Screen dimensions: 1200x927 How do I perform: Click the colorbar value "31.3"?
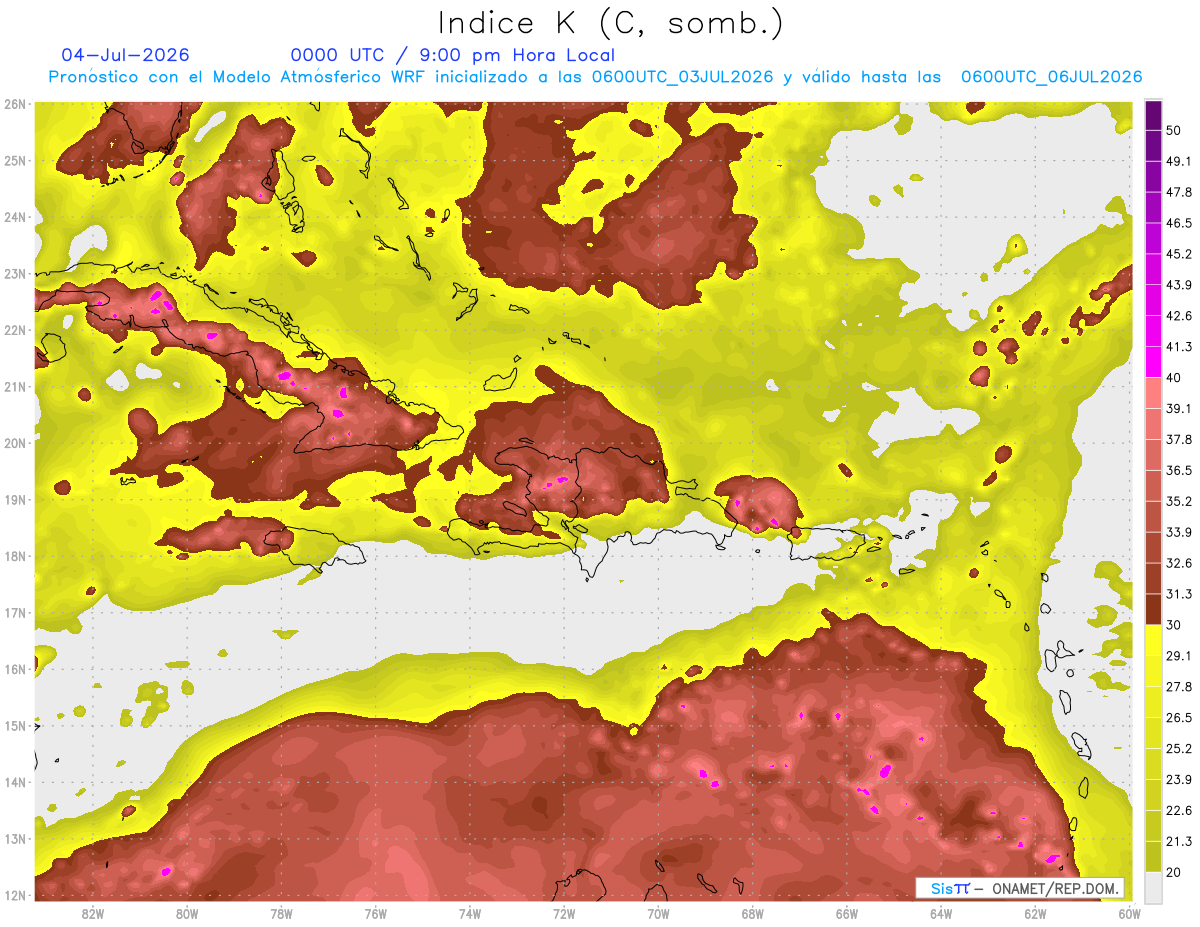[x=1179, y=594]
